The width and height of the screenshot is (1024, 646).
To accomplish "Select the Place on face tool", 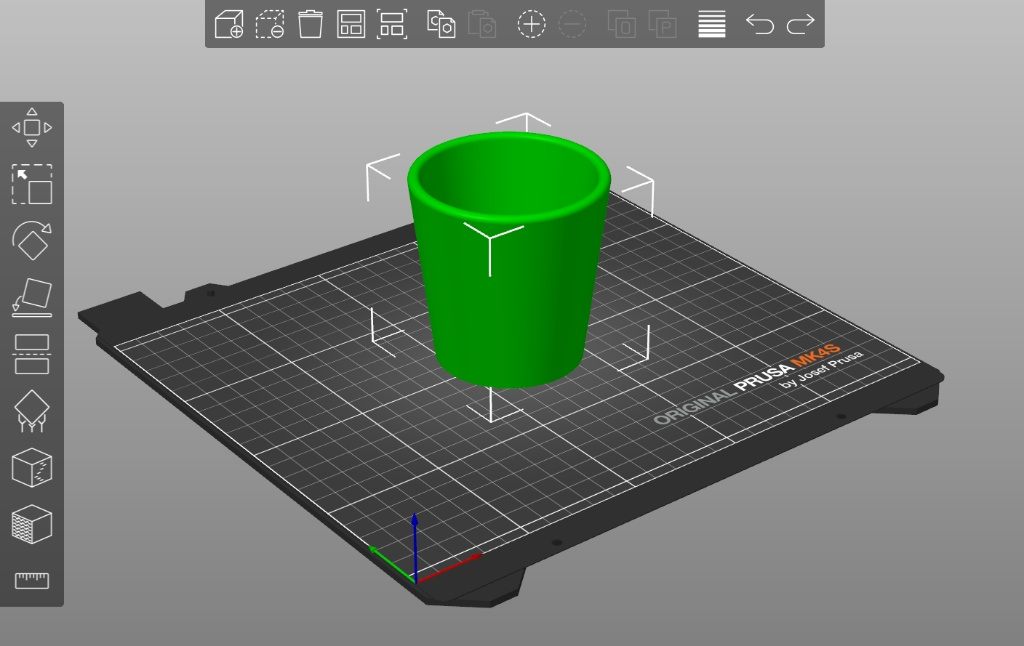I will coord(32,297).
